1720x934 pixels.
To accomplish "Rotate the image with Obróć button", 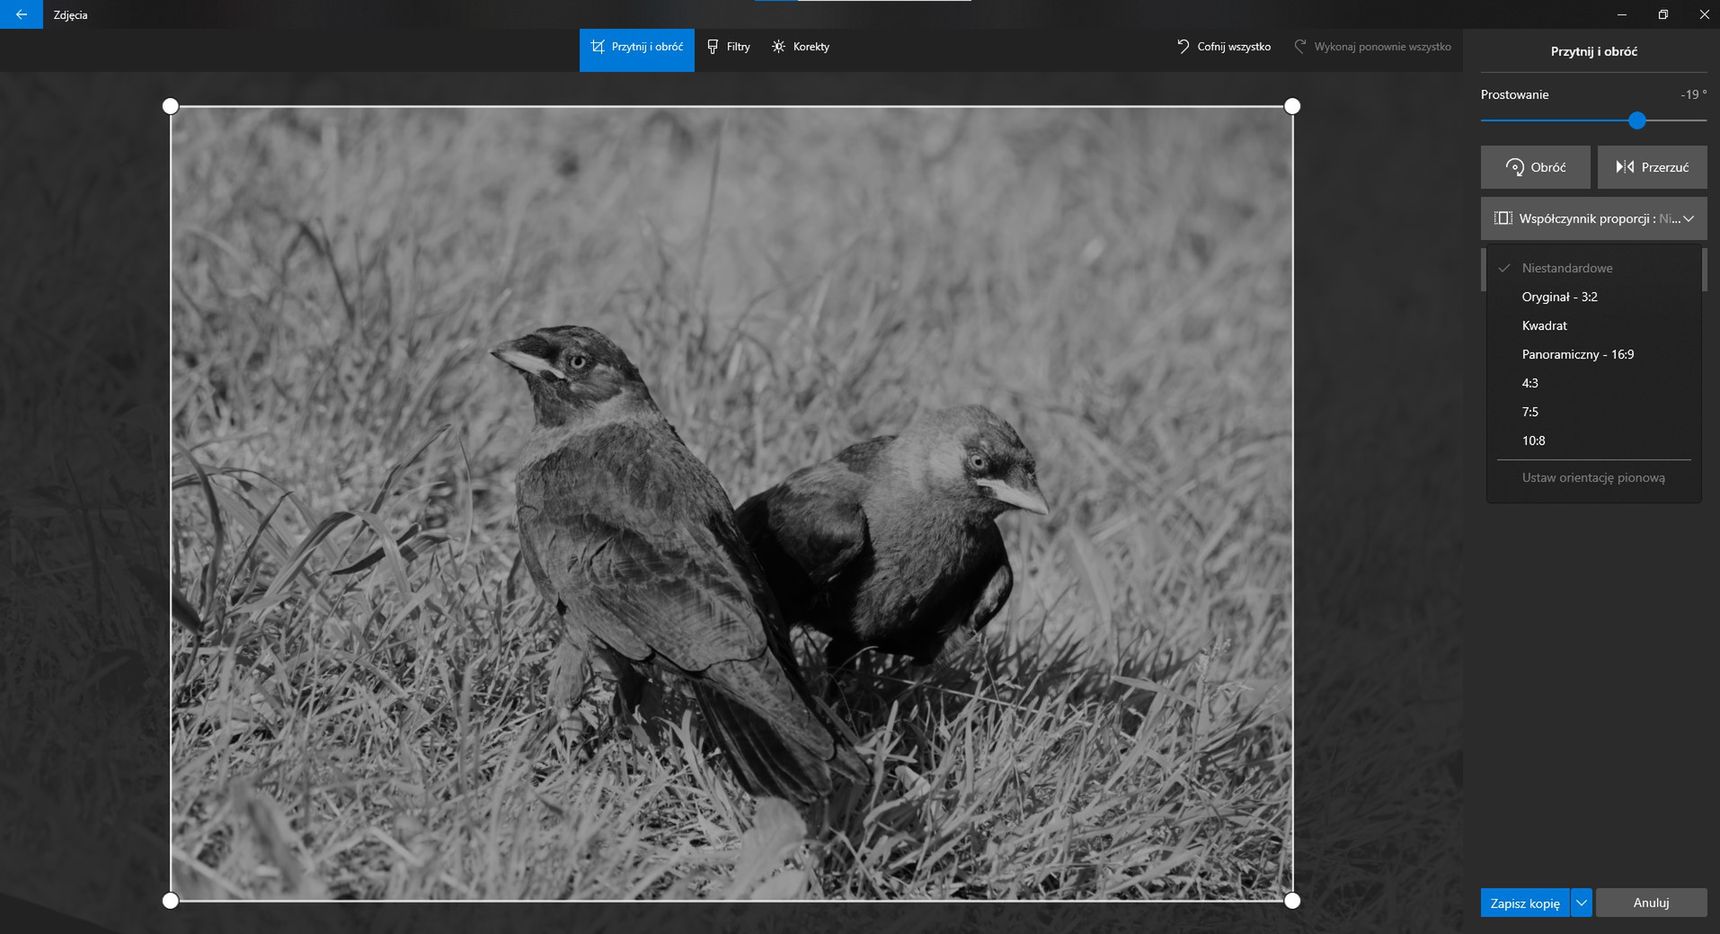I will 1535,167.
